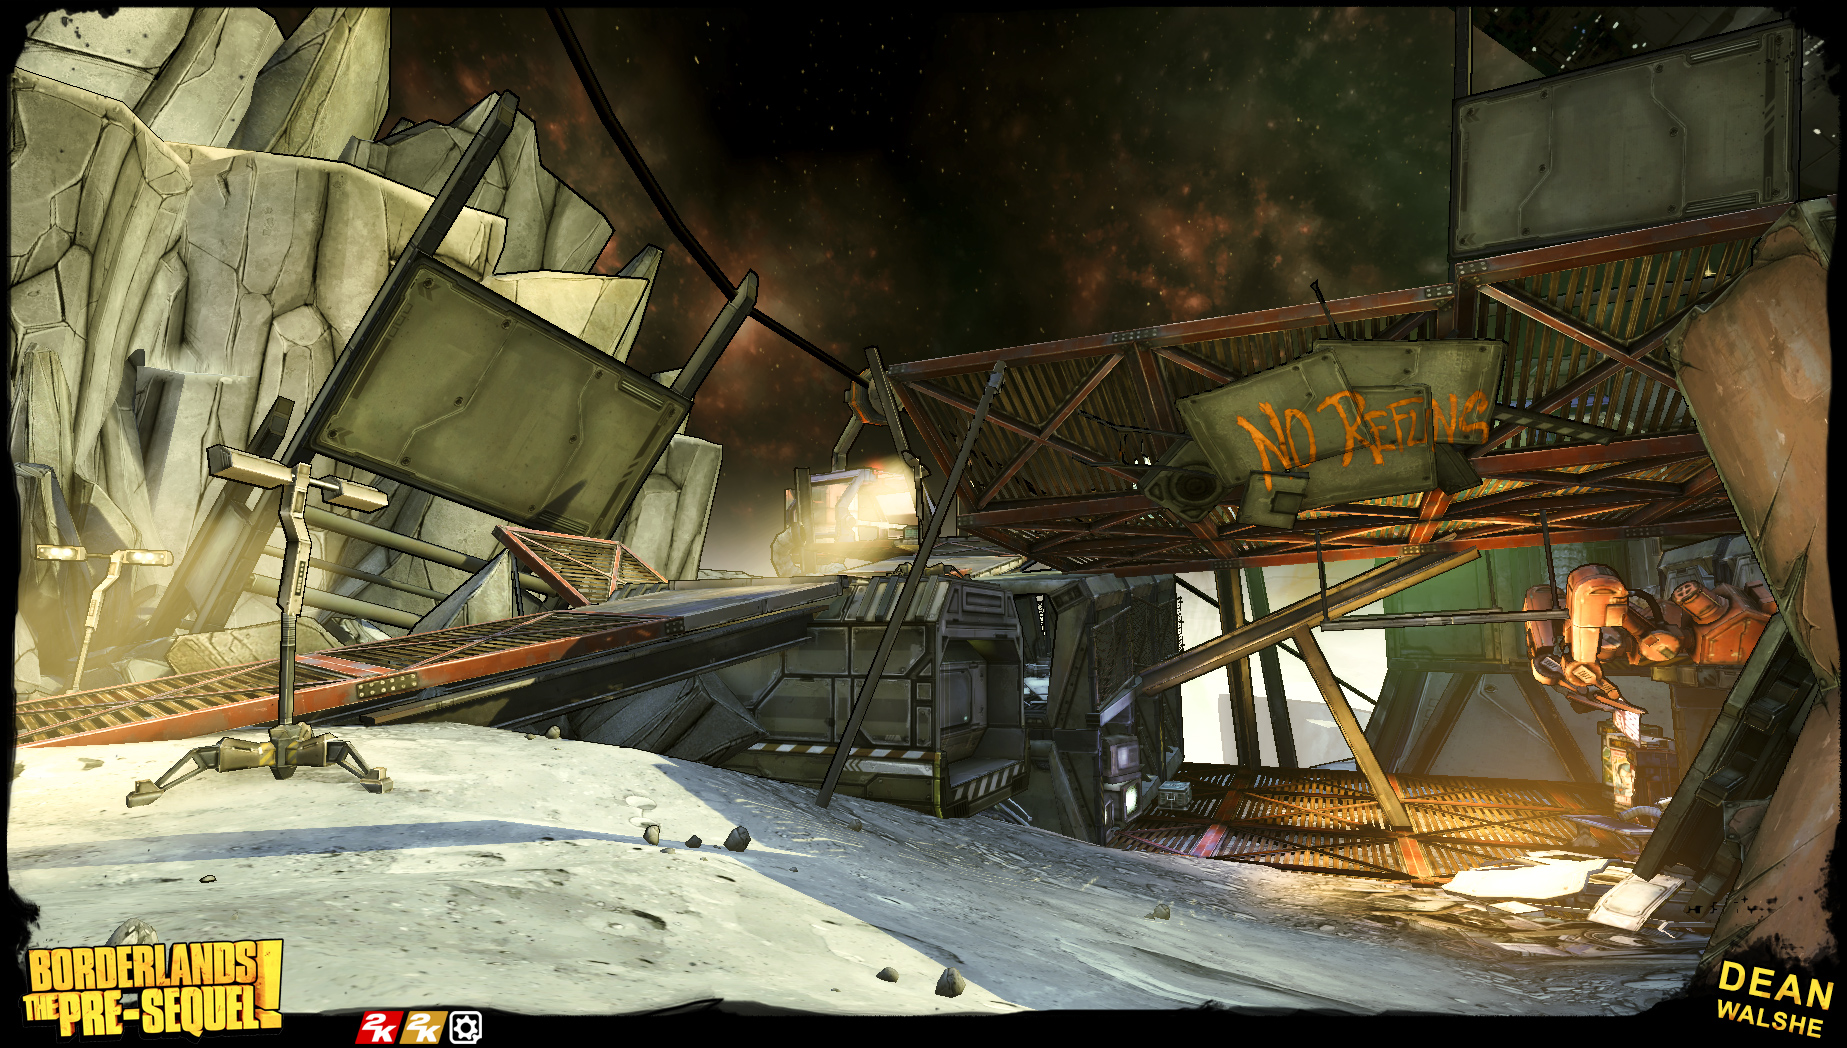
Task: Click the Gearbox gear logo icon
Action: (x=466, y=1027)
